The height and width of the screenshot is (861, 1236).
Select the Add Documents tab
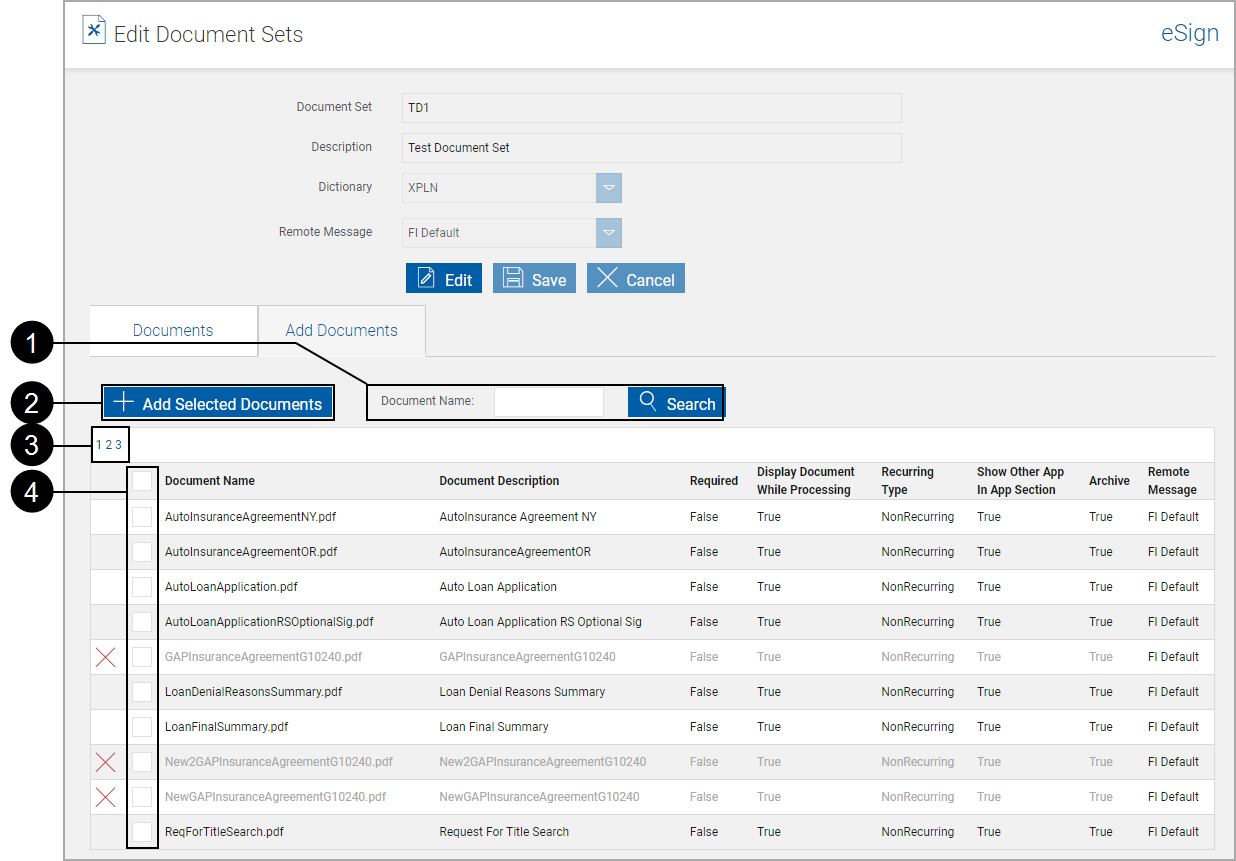tap(341, 329)
